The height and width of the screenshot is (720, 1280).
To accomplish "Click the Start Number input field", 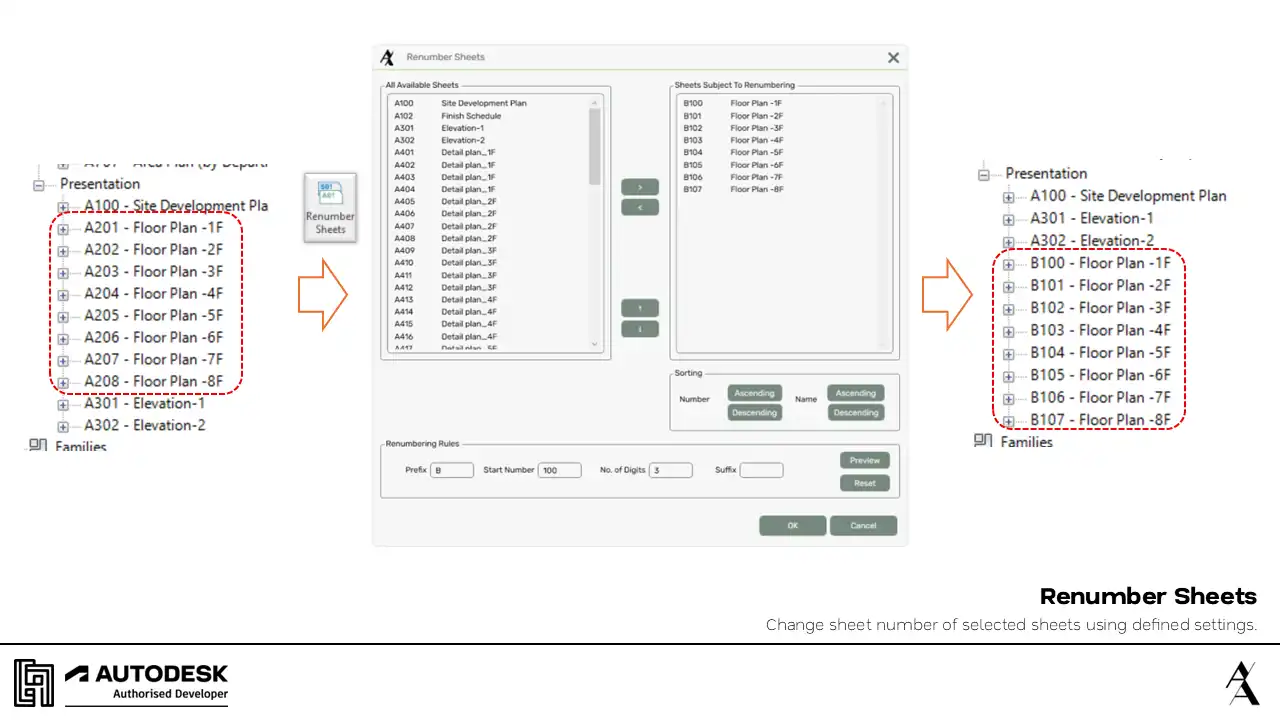I will [x=559, y=470].
